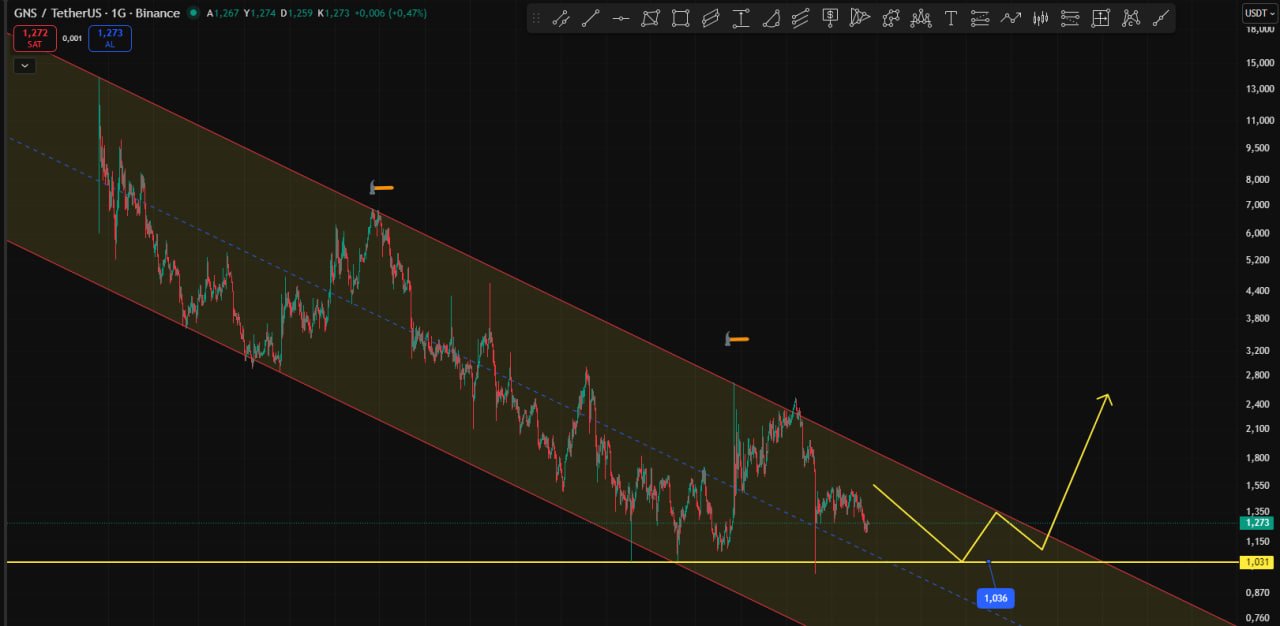Select the hammer icon near the 7,000 peak
The height and width of the screenshot is (626, 1280).
pos(381,187)
